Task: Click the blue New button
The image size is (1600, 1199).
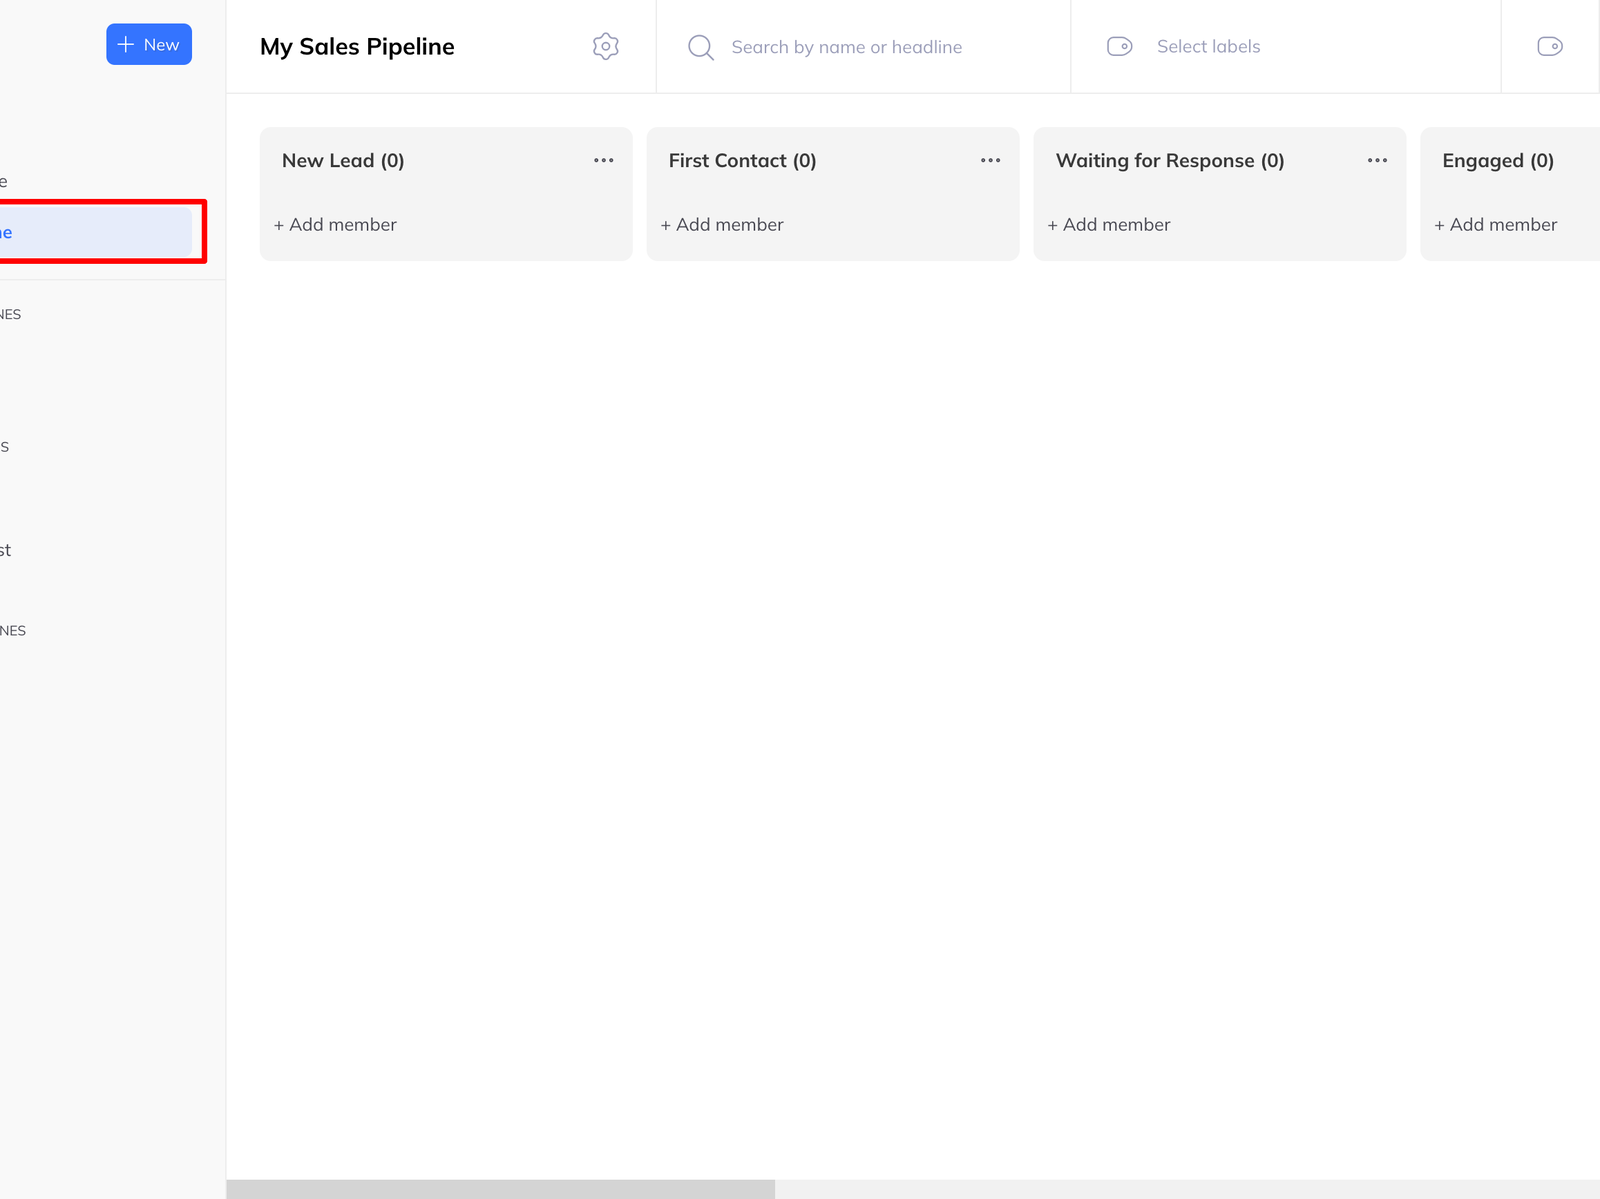Action: (149, 44)
